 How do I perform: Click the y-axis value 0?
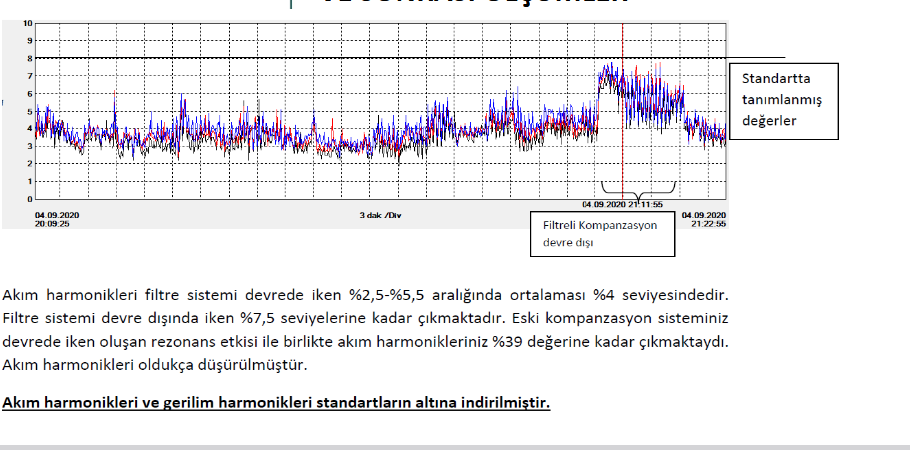click(x=30, y=199)
